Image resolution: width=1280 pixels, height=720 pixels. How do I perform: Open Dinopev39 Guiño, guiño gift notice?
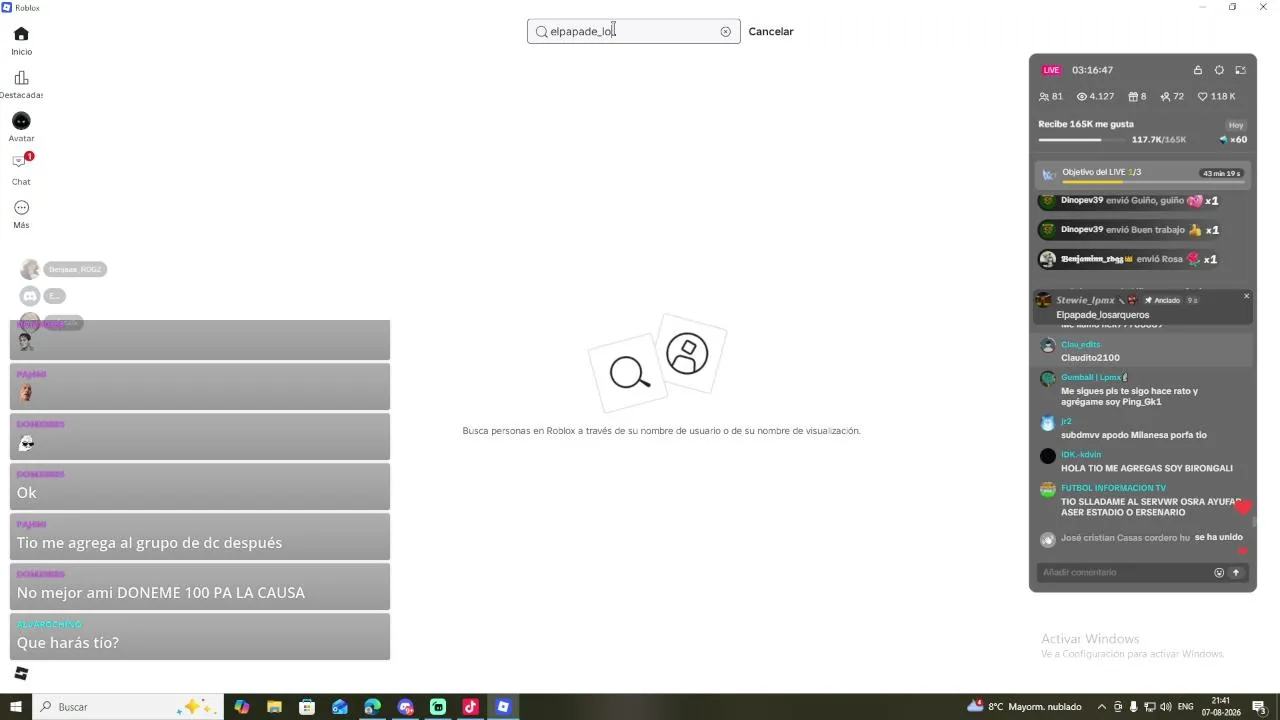1128,201
